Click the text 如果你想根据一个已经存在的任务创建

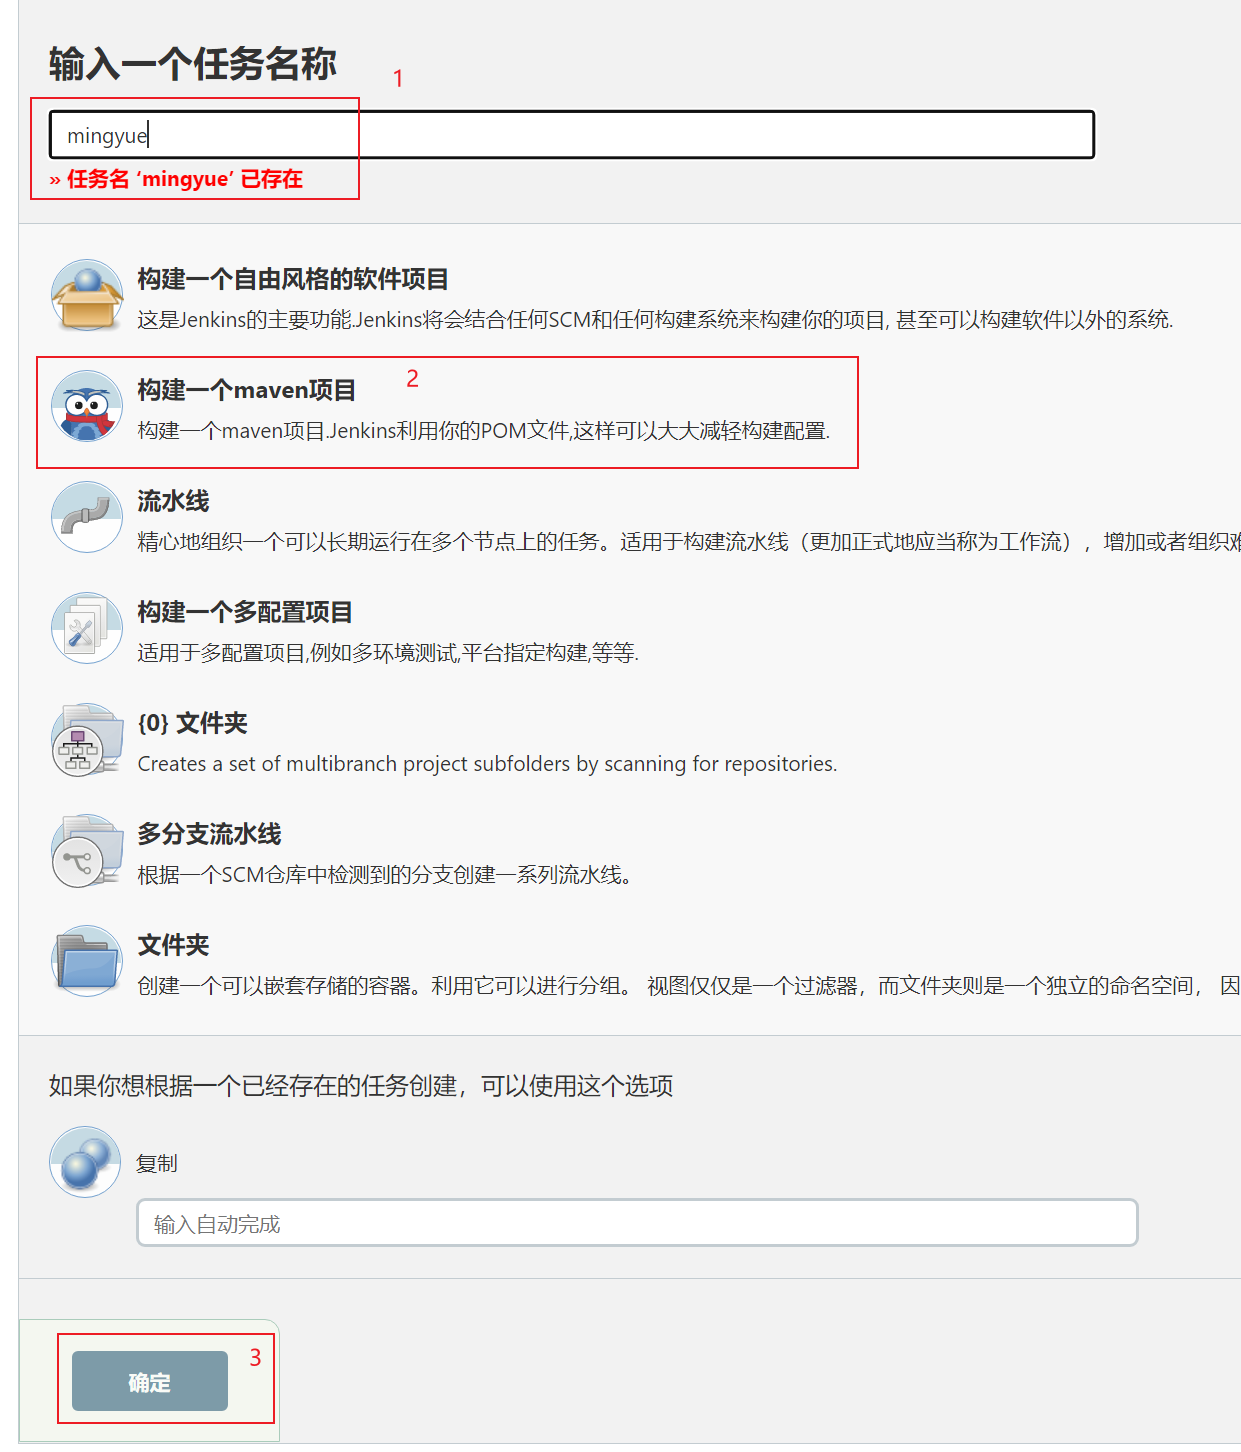361,1086
